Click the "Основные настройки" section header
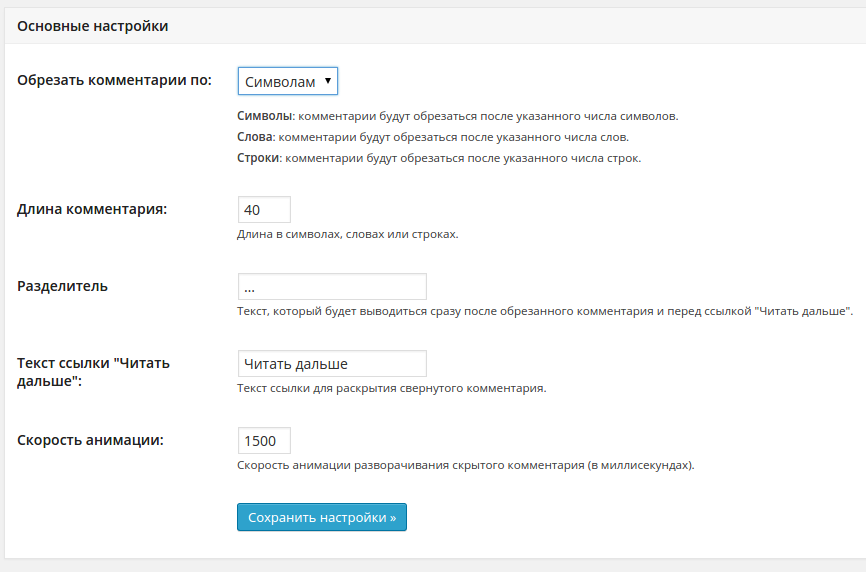The image size is (866, 572). point(93,26)
